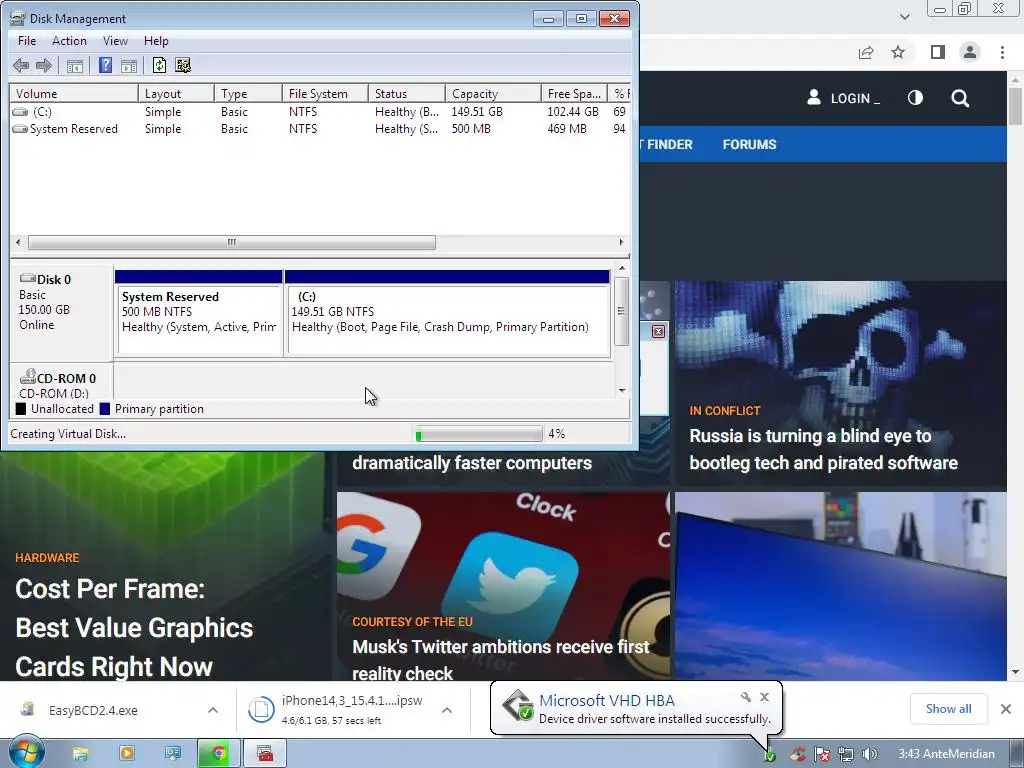Screen dimensions: 1024x768
Task: Click the volume list horizontal scrollbar thumb
Action: tap(232, 242)
